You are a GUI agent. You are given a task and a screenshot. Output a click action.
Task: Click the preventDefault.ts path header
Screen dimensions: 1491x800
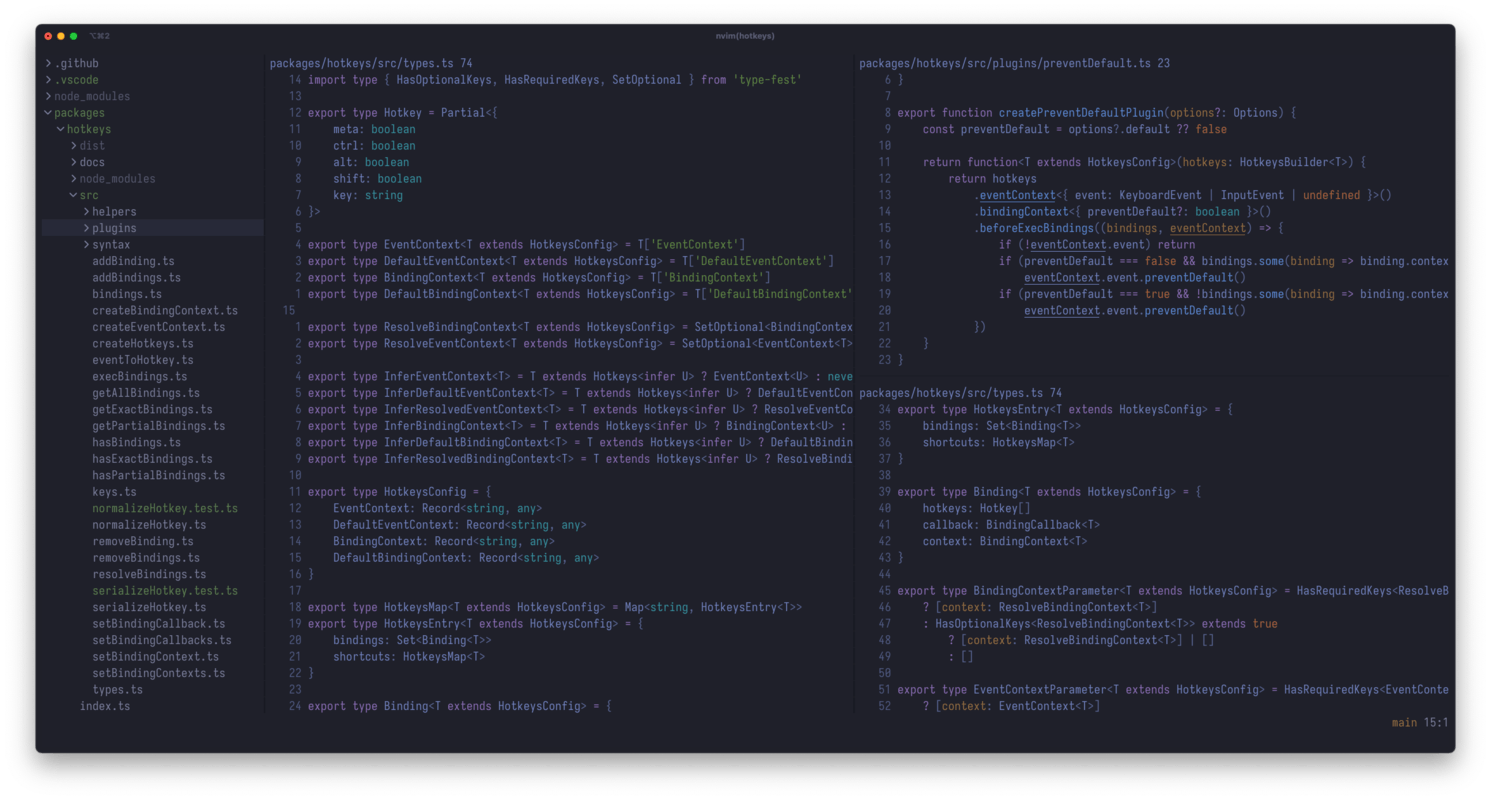pos(1015,63)
